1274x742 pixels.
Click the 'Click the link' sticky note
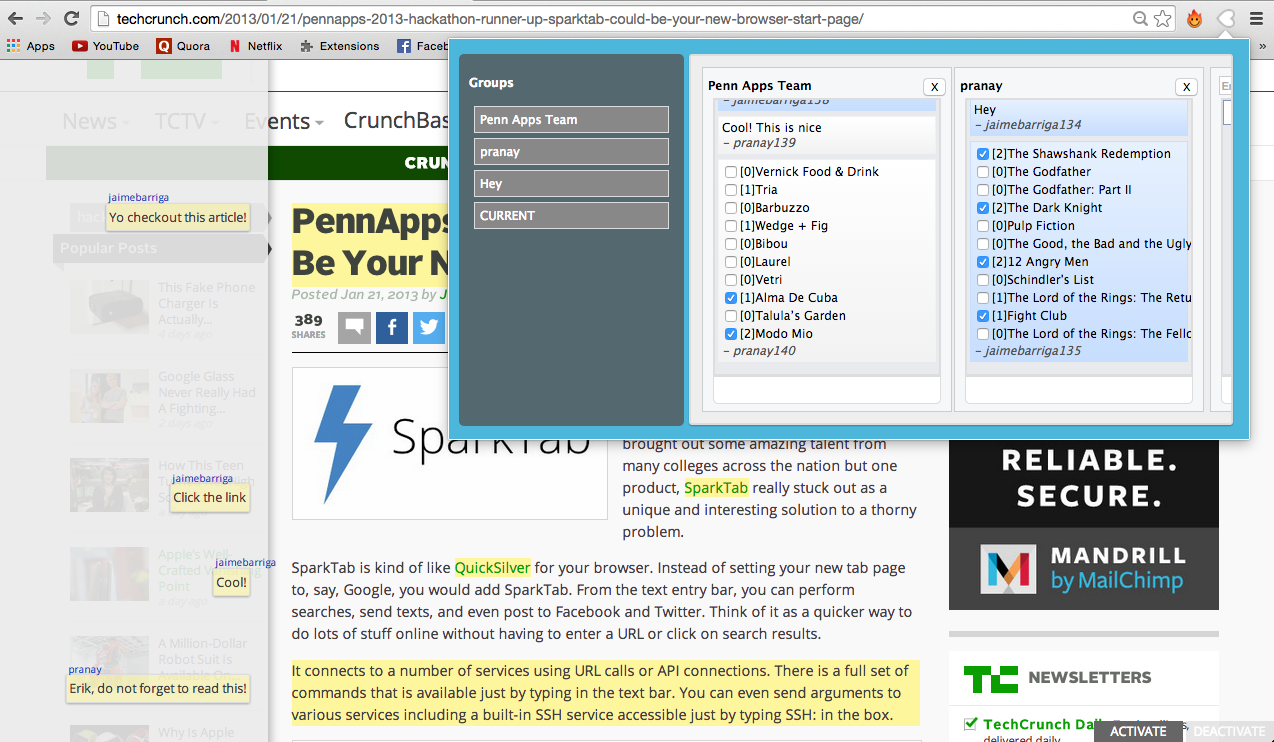210,497
